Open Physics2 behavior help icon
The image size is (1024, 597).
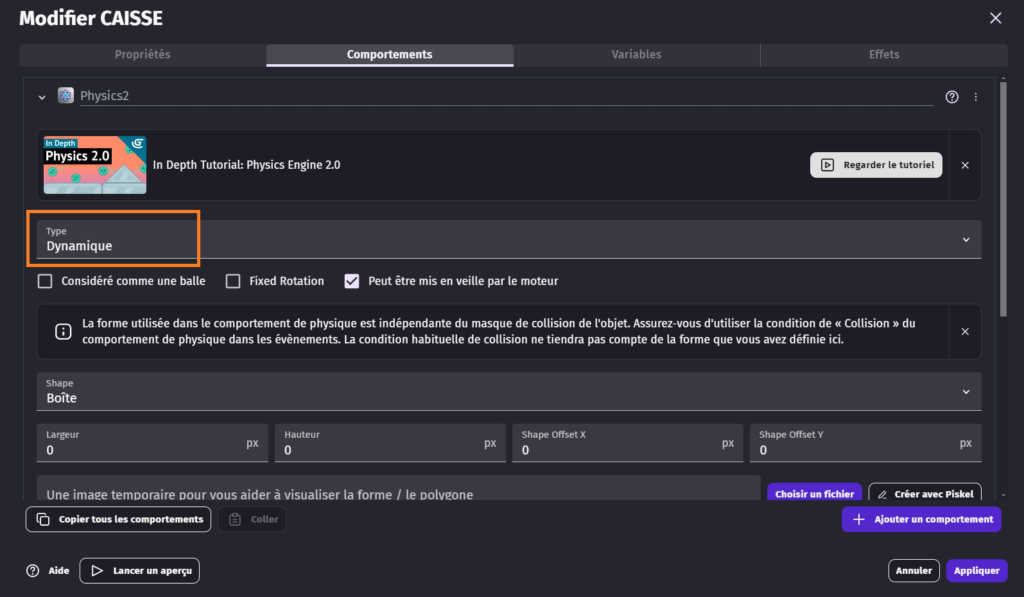tap(952, 97)
